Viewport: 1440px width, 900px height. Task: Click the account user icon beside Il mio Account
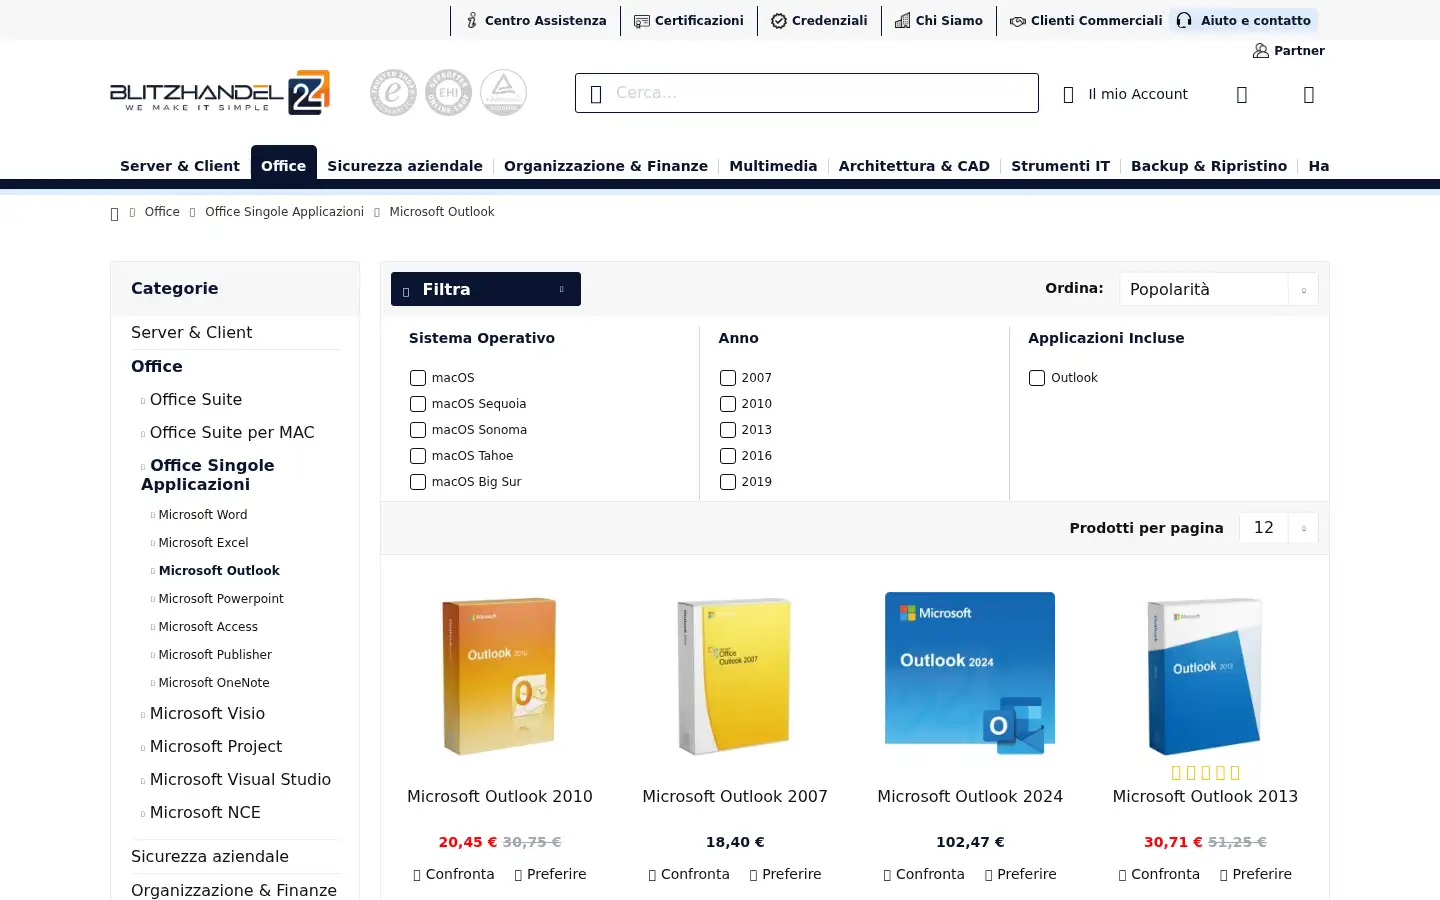pos(1068,95)
